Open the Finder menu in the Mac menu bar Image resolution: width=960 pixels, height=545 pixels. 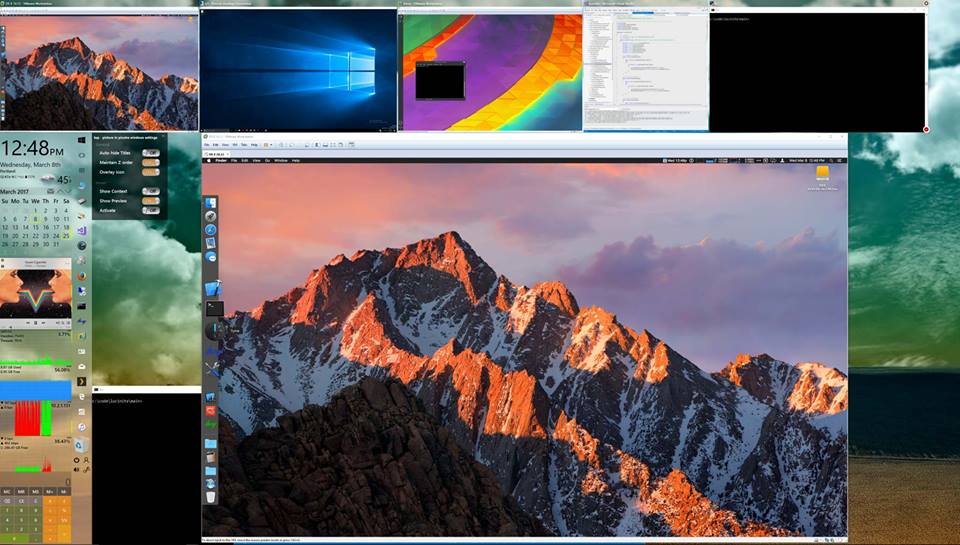coord(221,160)
